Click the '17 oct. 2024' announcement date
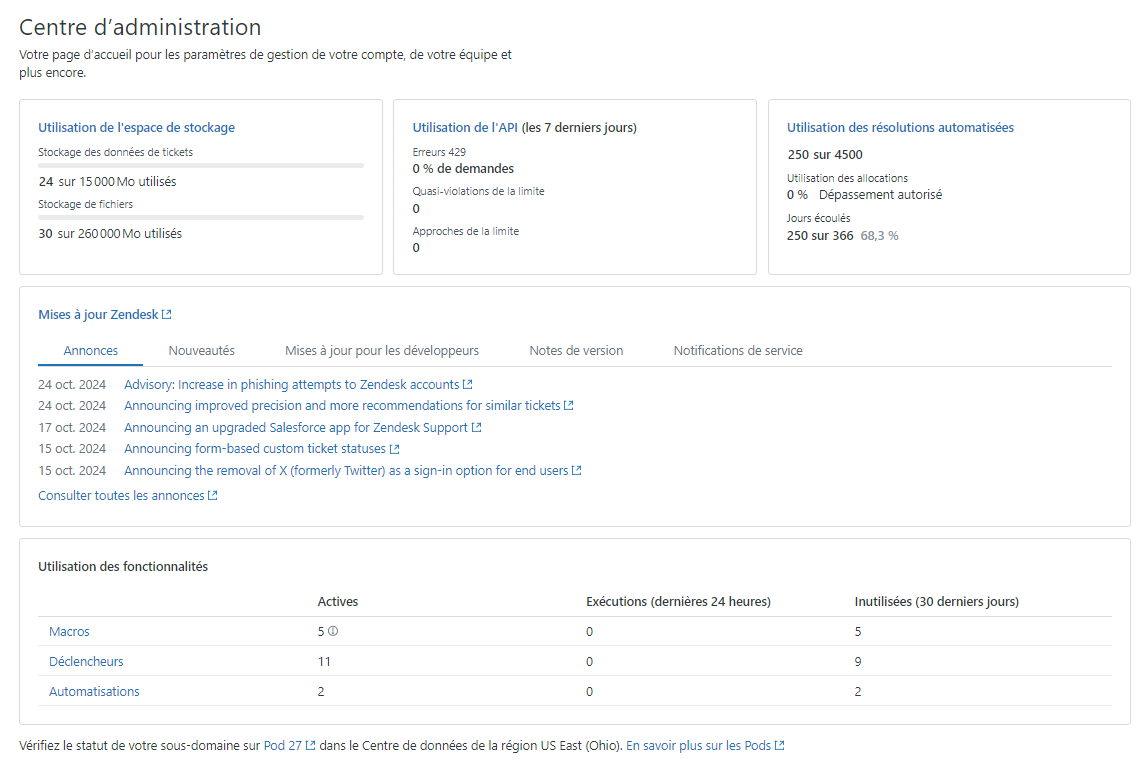Image resolution: width=1146 pixels, height=760 pixels. (72, 428)
